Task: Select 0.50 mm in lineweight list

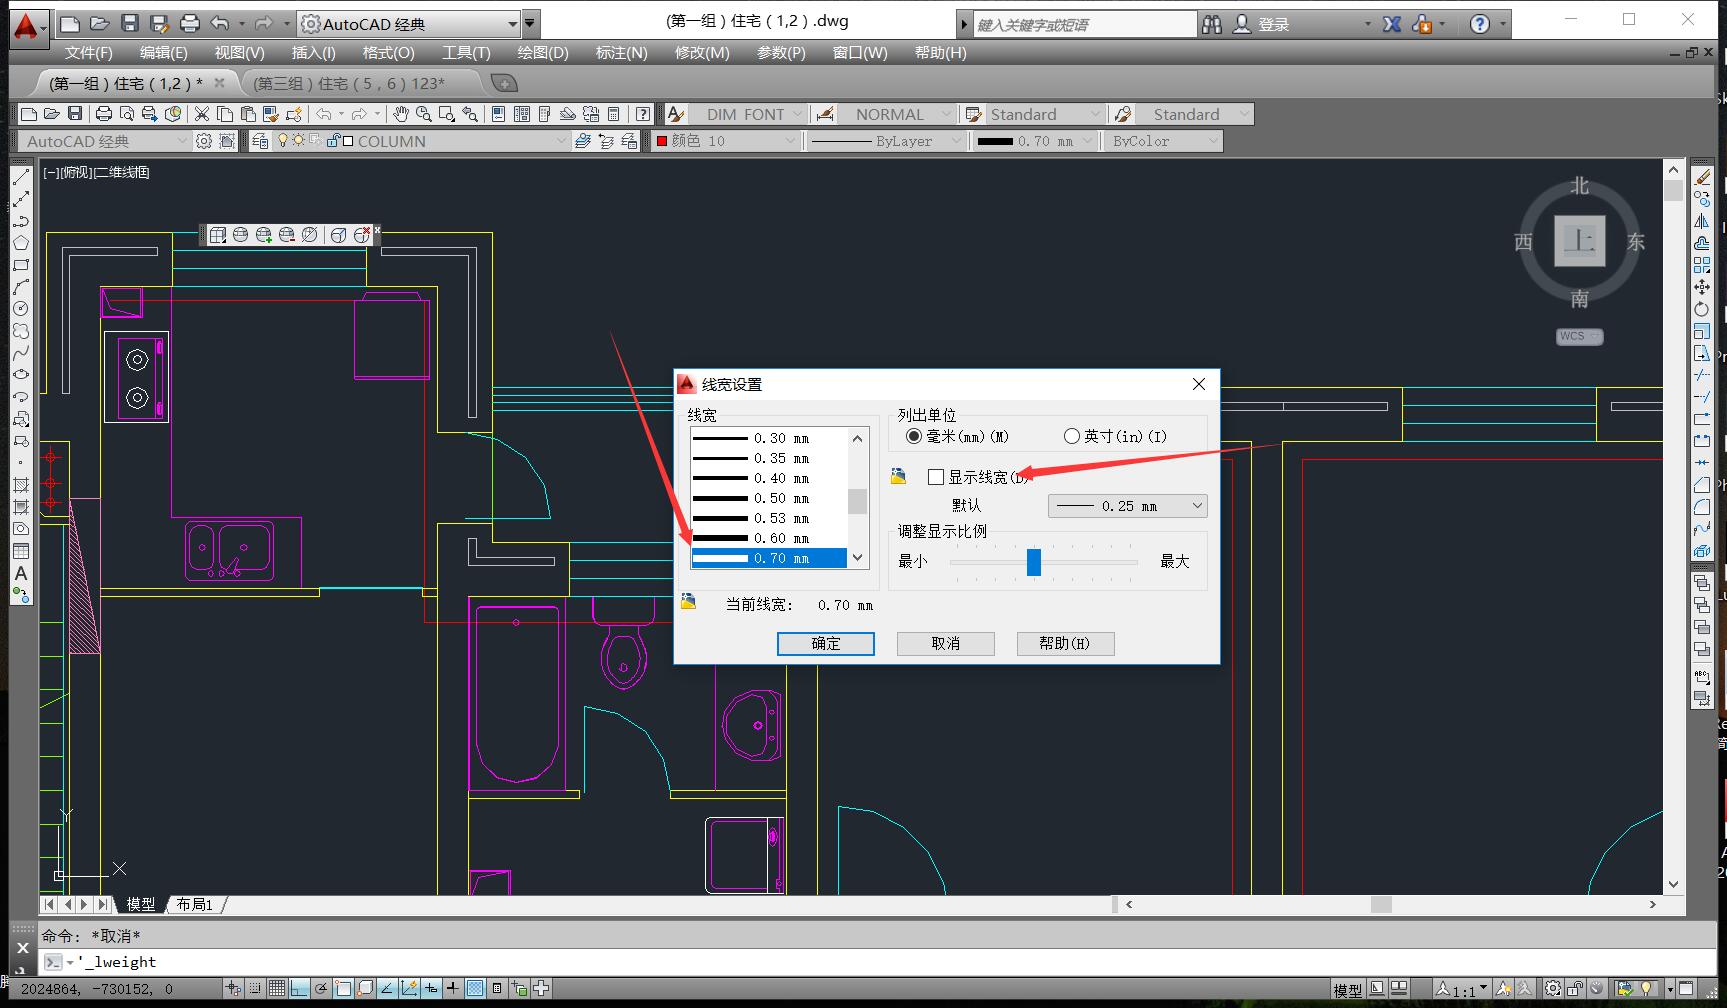Action: [x=769, y=498]
